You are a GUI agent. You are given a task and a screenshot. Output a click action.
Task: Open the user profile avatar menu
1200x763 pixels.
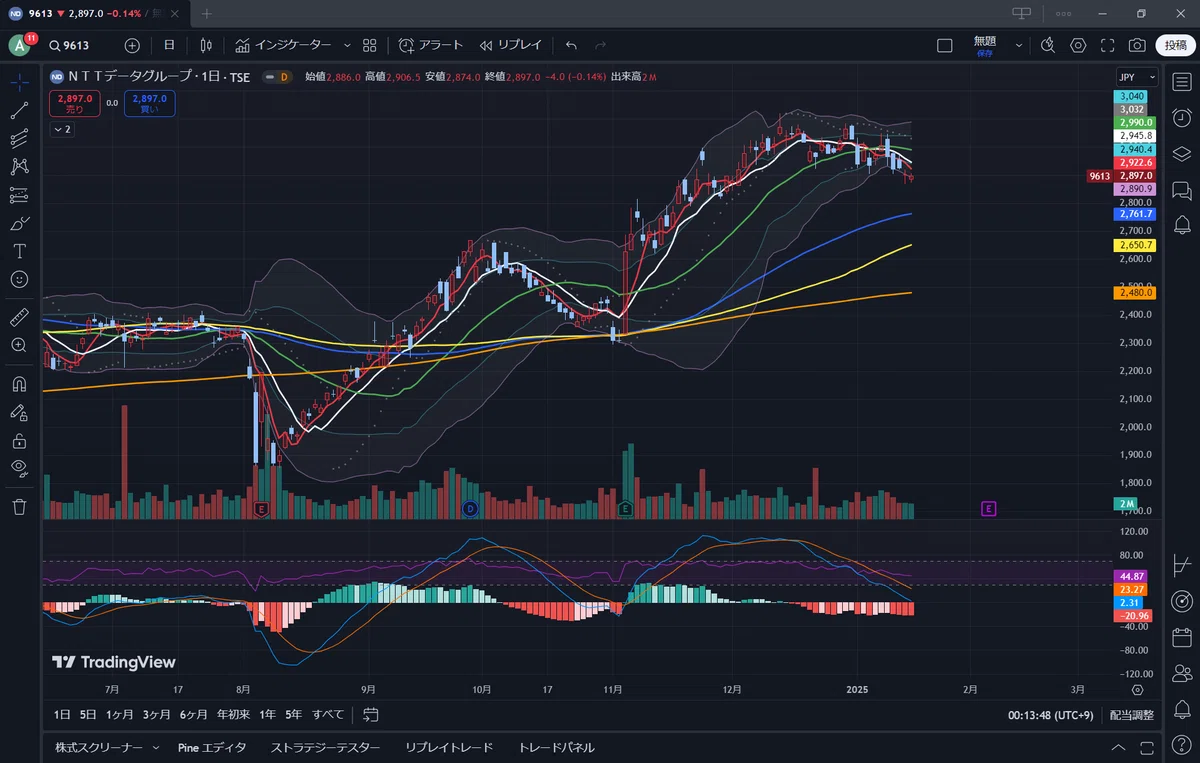click(x=20, y=45)
